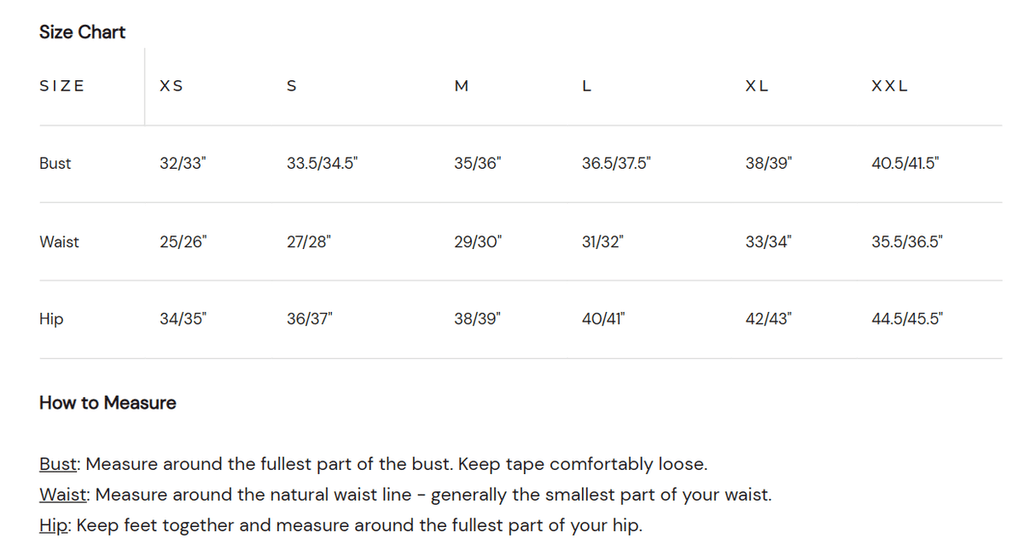Select the XL size column header

tap(757, 86)
